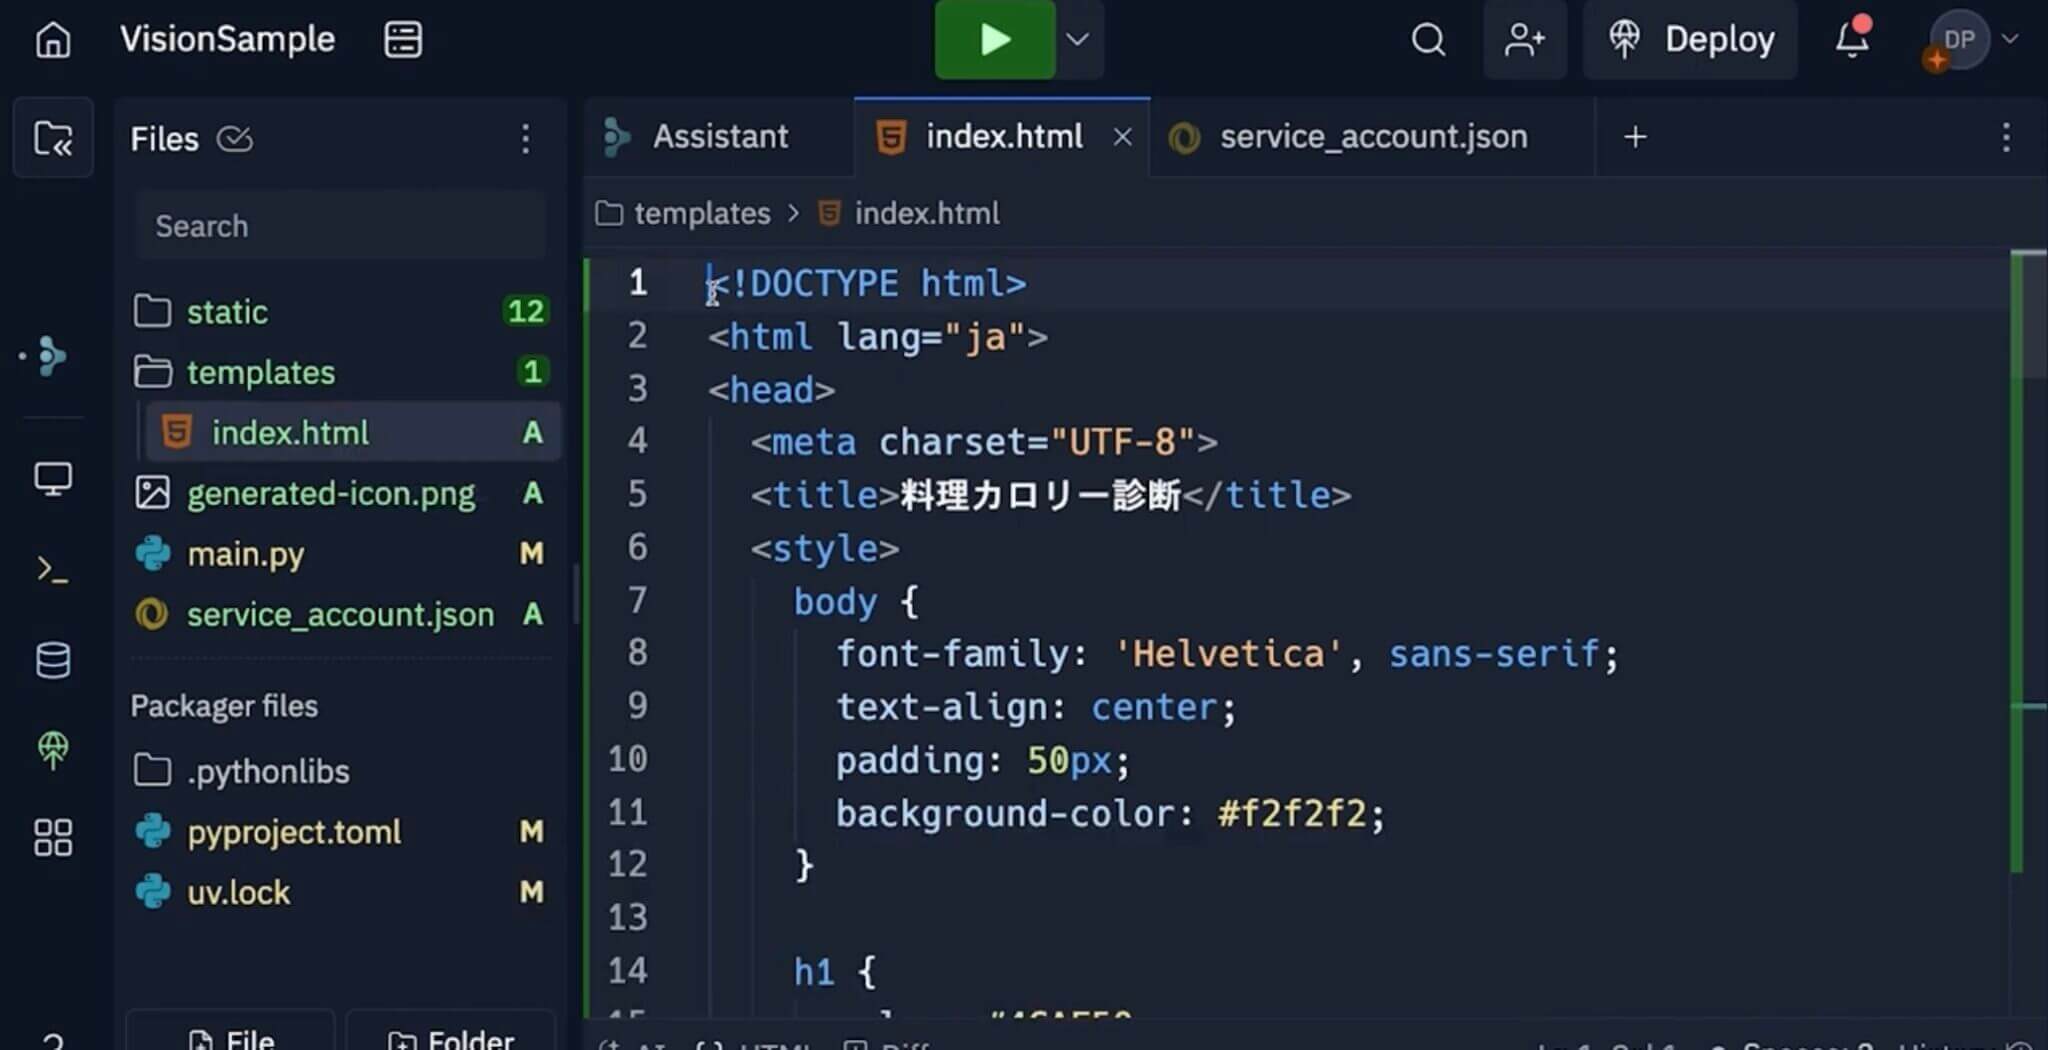The width and height of the screenshot is (2048, 1050).
Task: Expand the static folder
Action: 227,312
